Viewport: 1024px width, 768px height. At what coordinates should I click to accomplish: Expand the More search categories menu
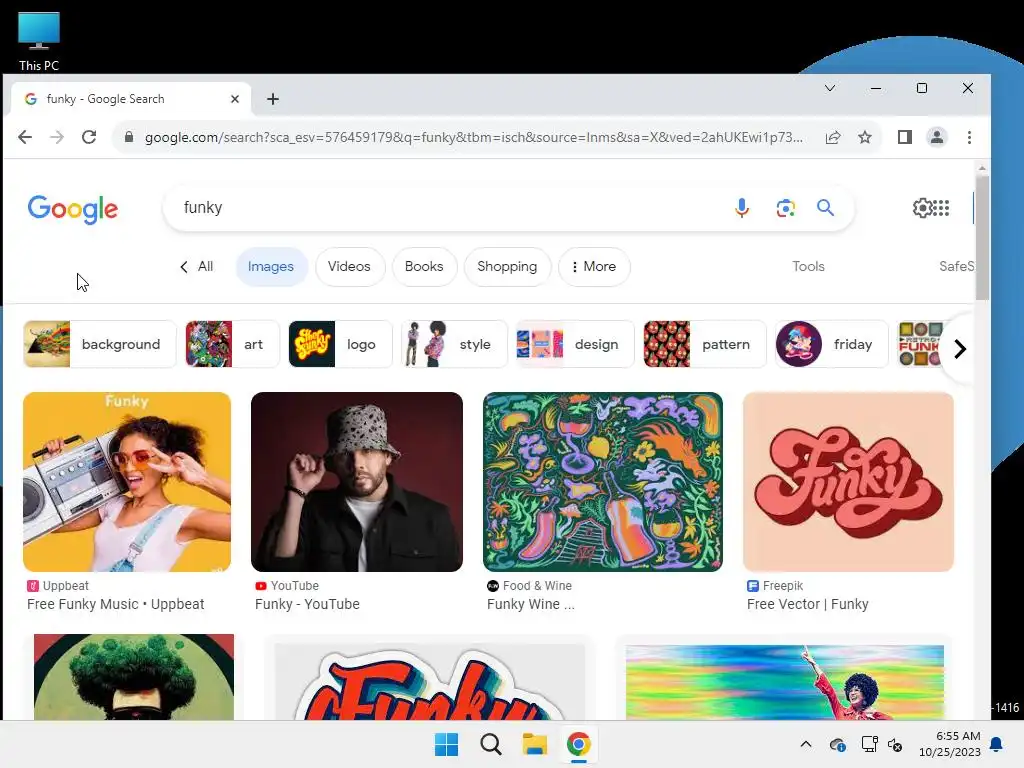tap(594, 266)
